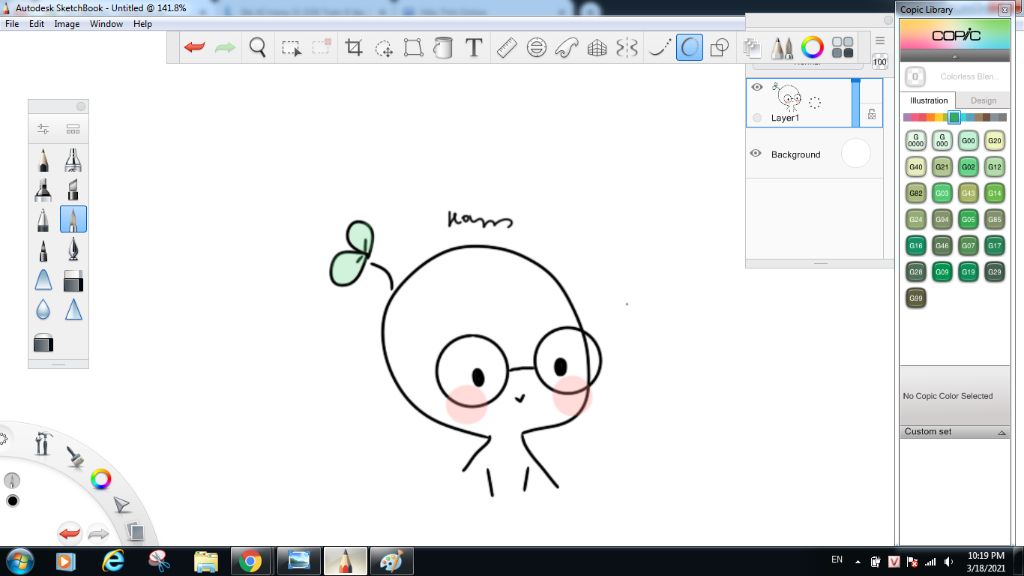Select the Steady Stroke tool
Screen dimensions: 1024x576
659,48
